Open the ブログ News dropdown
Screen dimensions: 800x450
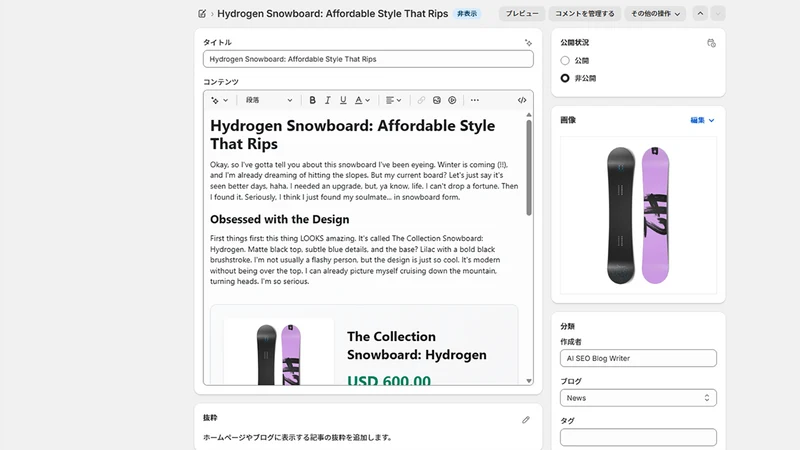pyautogui.click(x=638, y=398)
